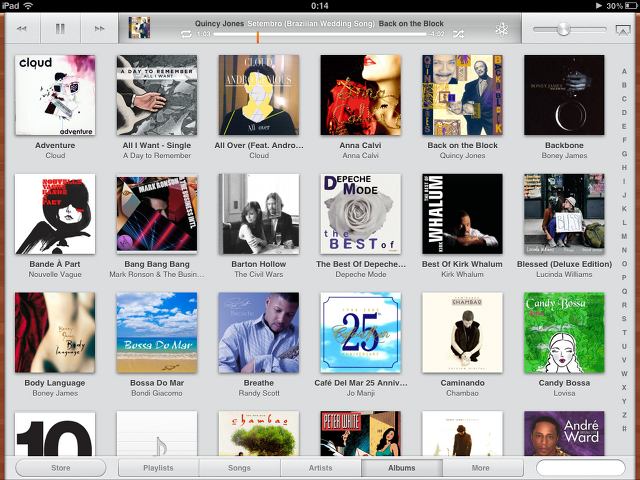Open Barton Hollow album cover
This screenshot has height=480, width=640.
[x=259, y=214]
